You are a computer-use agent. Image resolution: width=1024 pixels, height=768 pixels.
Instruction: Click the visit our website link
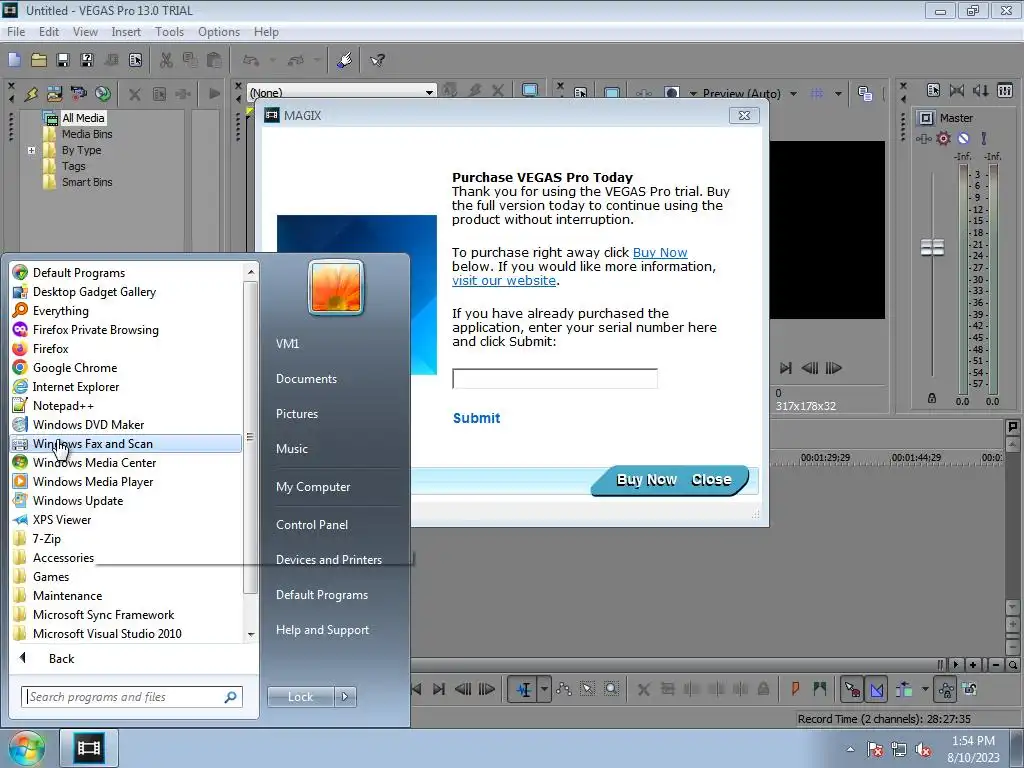click(504, 280)
